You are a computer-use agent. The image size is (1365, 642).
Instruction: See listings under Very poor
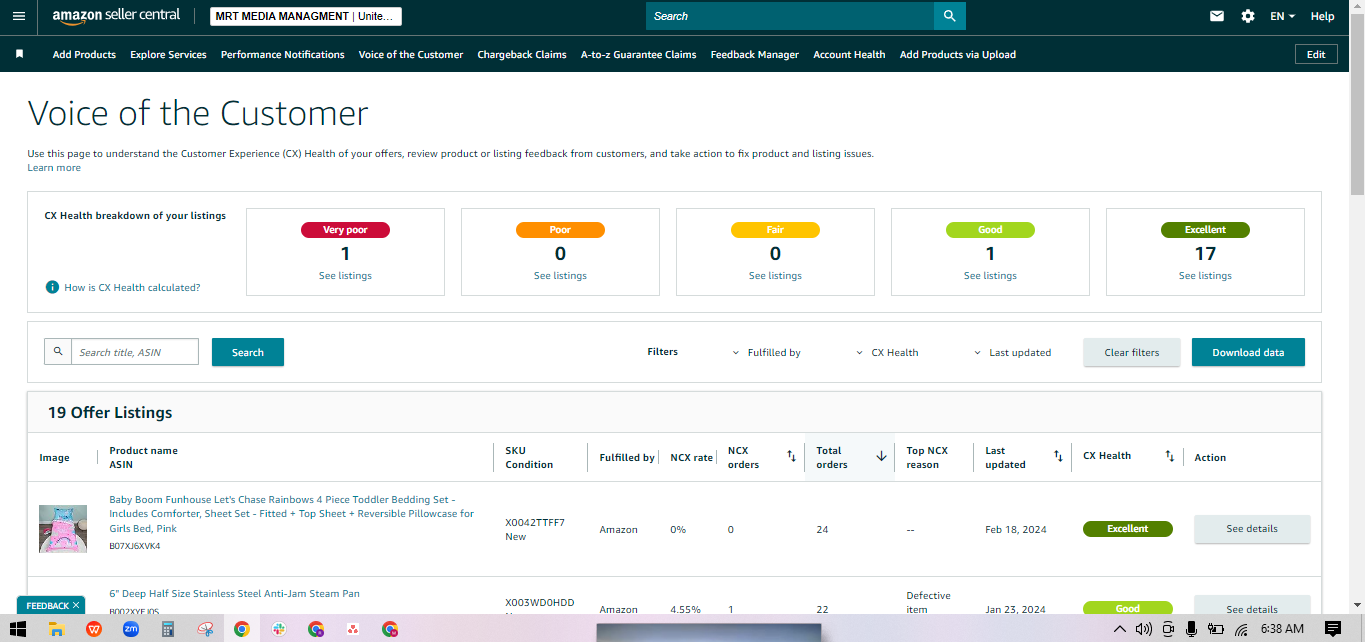[x=345, y=275]
